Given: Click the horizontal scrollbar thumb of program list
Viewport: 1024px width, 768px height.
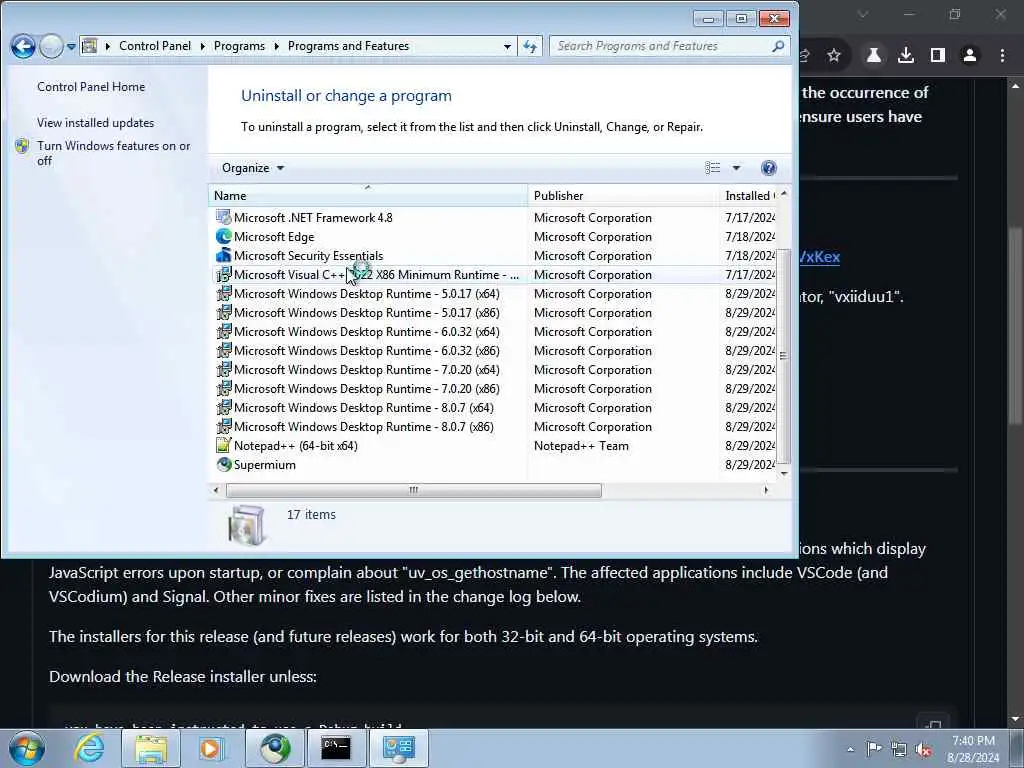Looking at the screenshot, I should tap(413, 490).
